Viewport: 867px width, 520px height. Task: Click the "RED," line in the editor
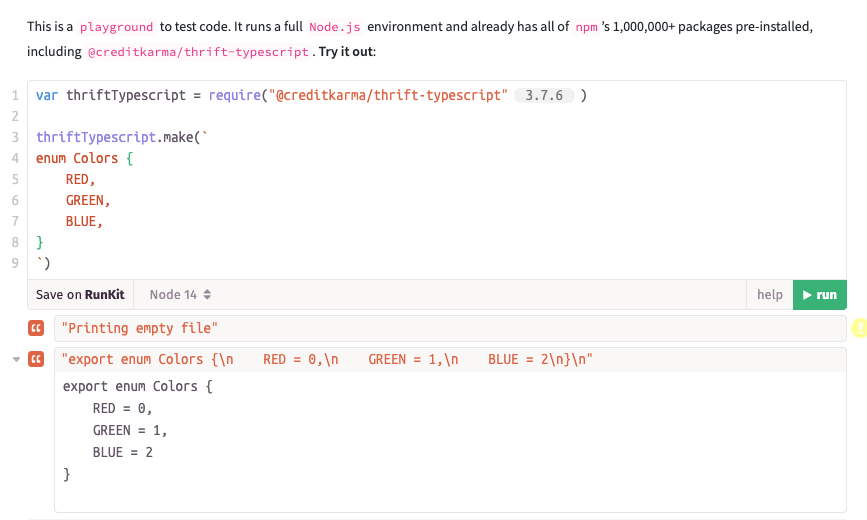[80, 179]
